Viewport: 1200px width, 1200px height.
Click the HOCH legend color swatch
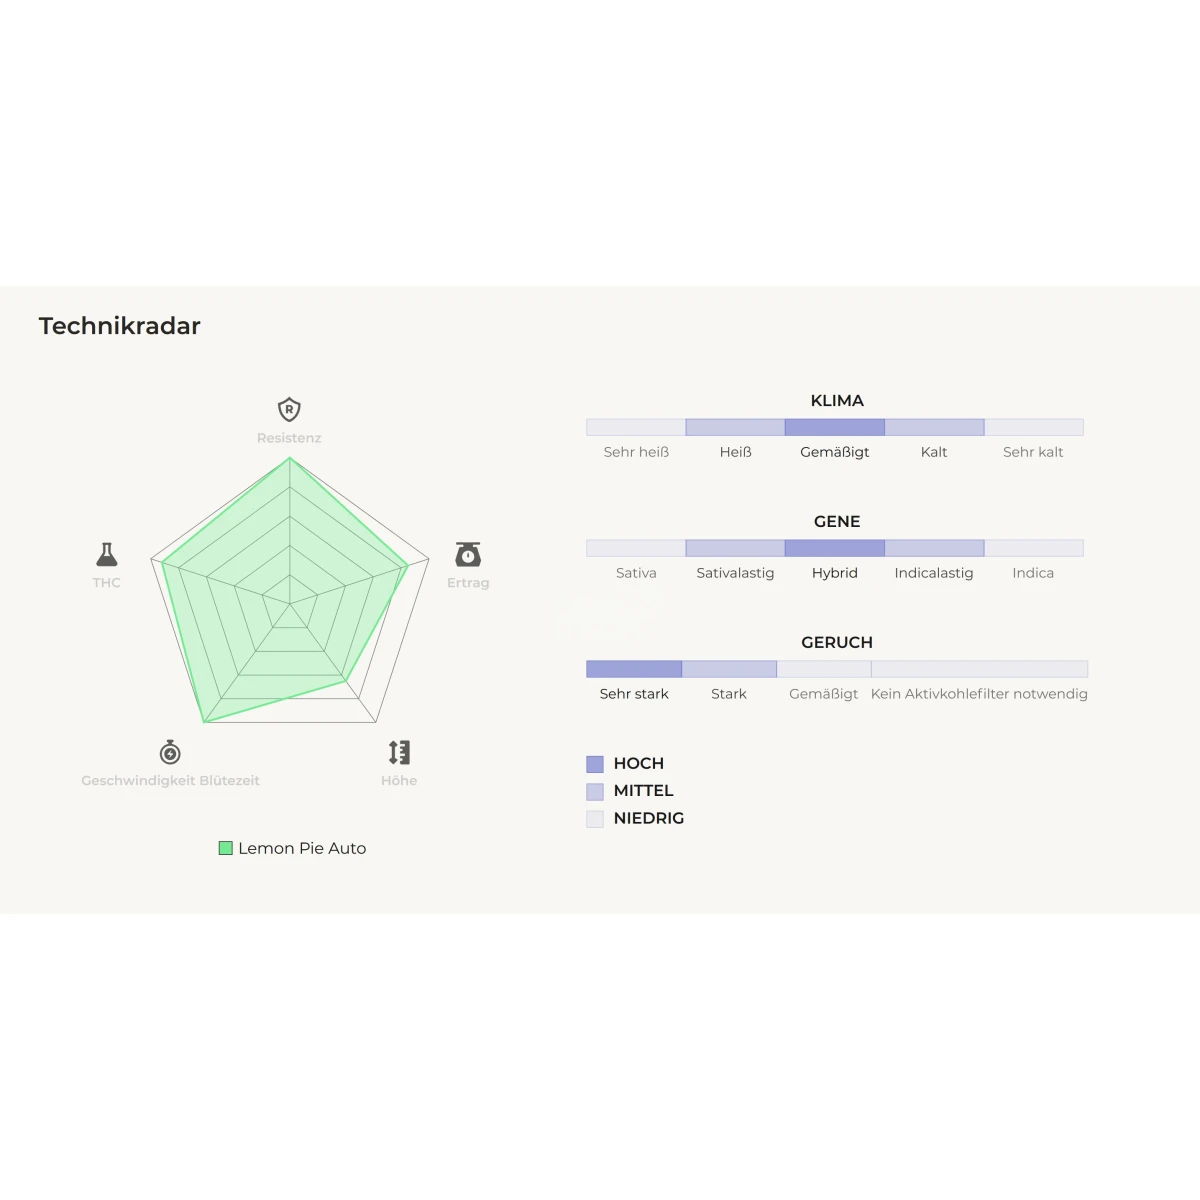pos(595,764)
